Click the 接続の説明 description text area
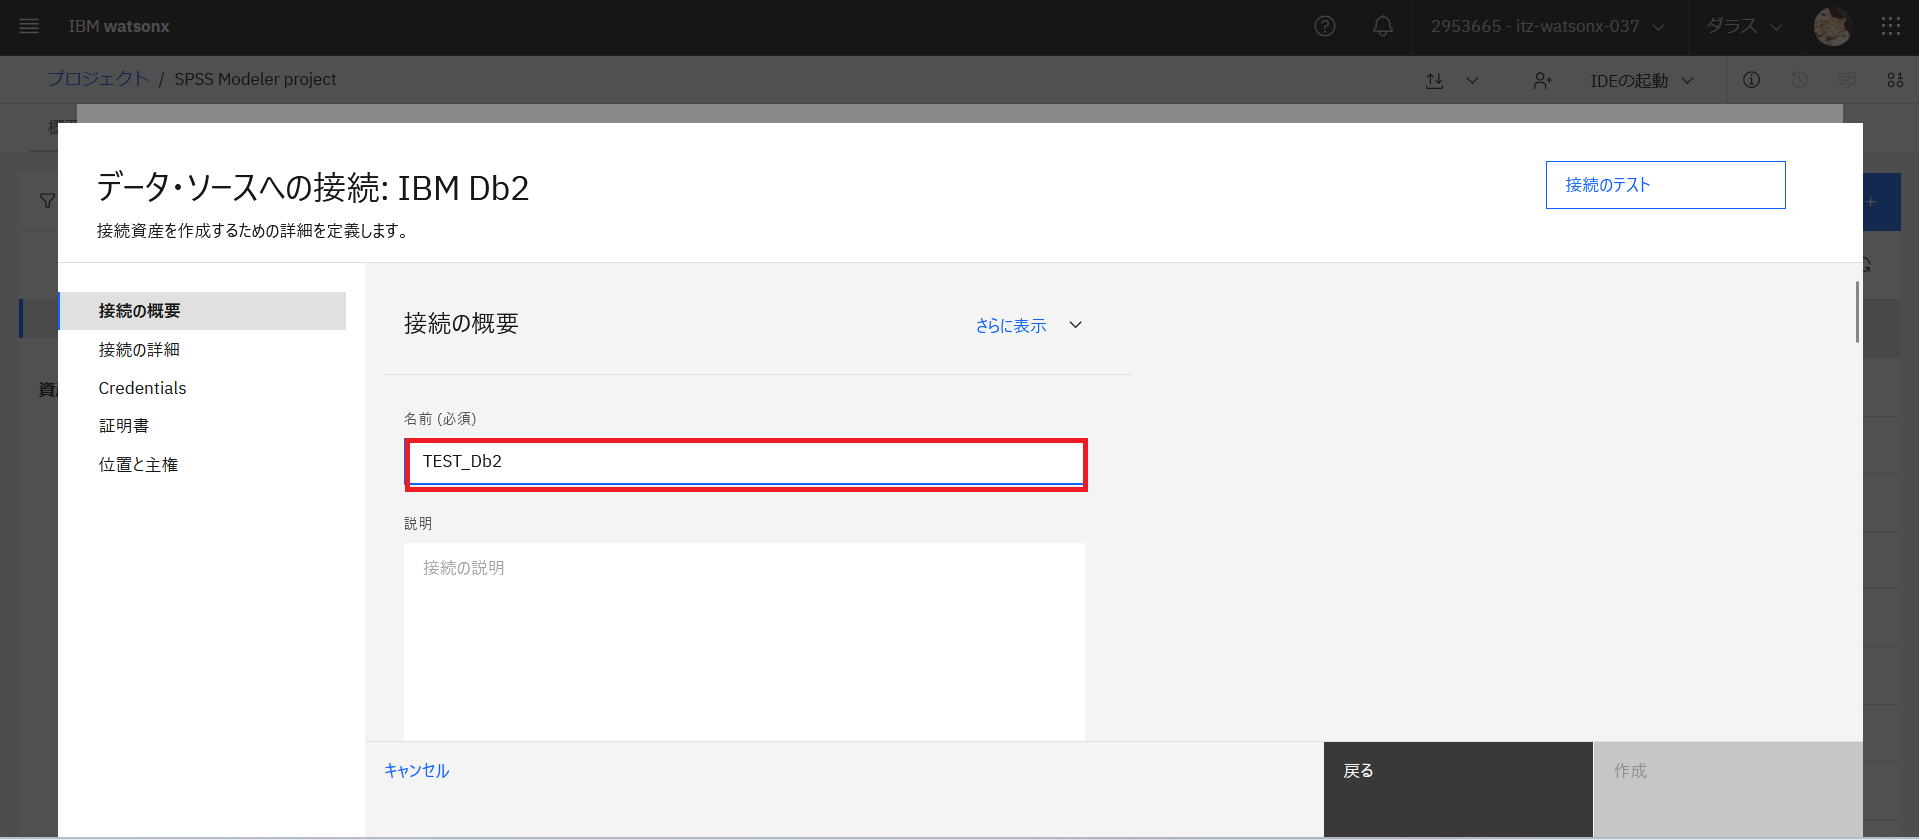Screen dimensions: 1919x840 [x=744, y=642]
